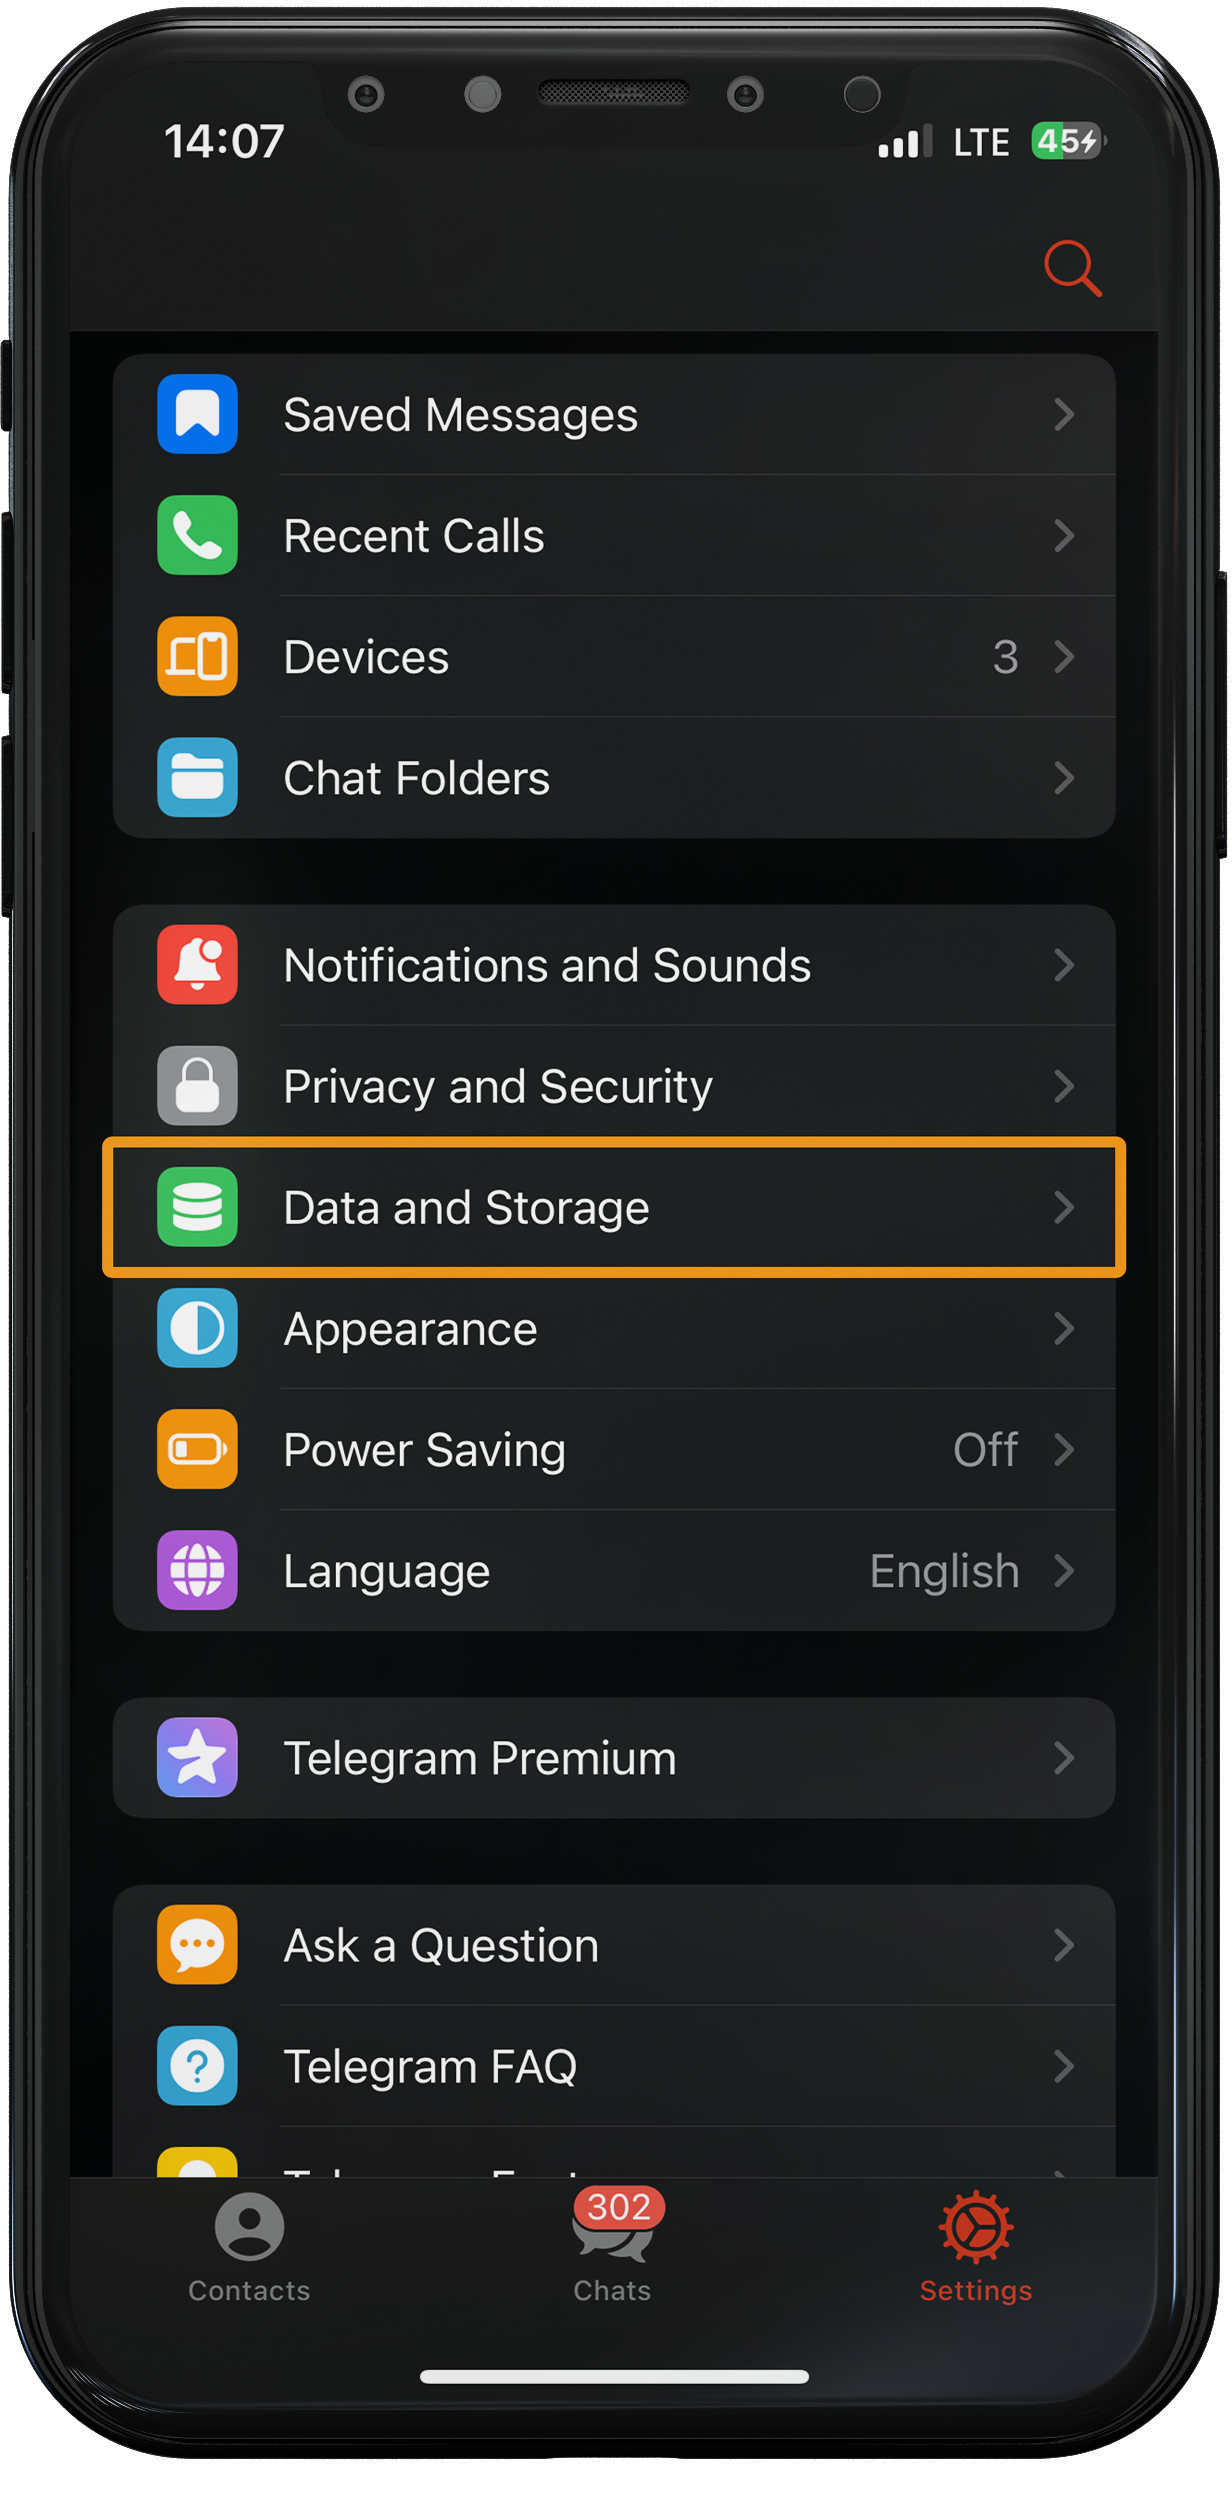The image size is (1232, 2494).
Task: Tap the English language value
Action: point(944,1571)
